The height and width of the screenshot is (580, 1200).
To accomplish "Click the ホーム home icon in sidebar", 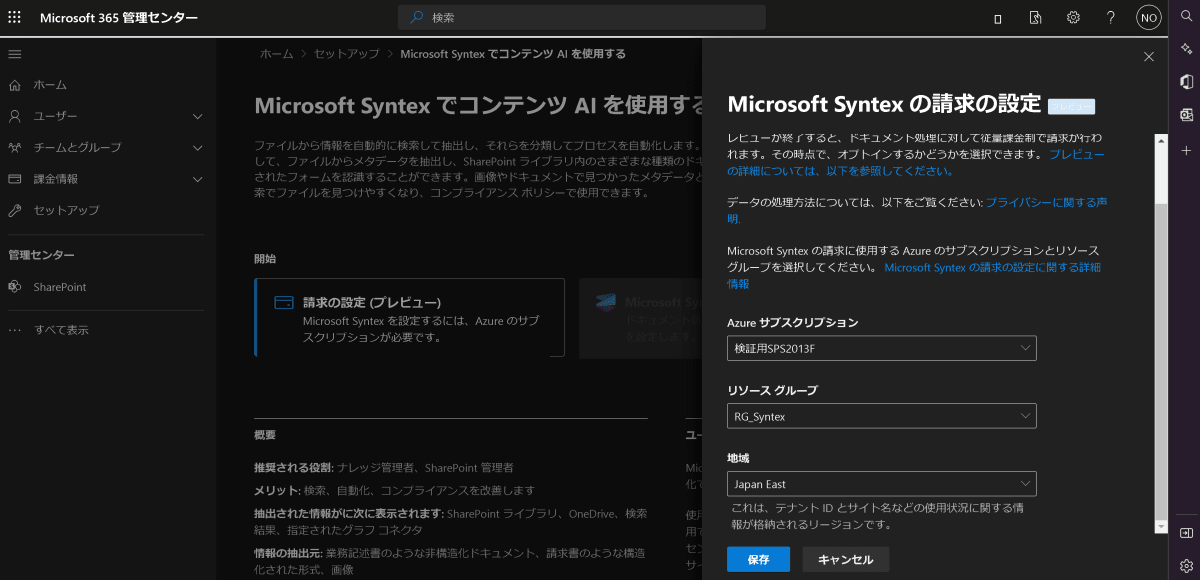I will 15,85.
